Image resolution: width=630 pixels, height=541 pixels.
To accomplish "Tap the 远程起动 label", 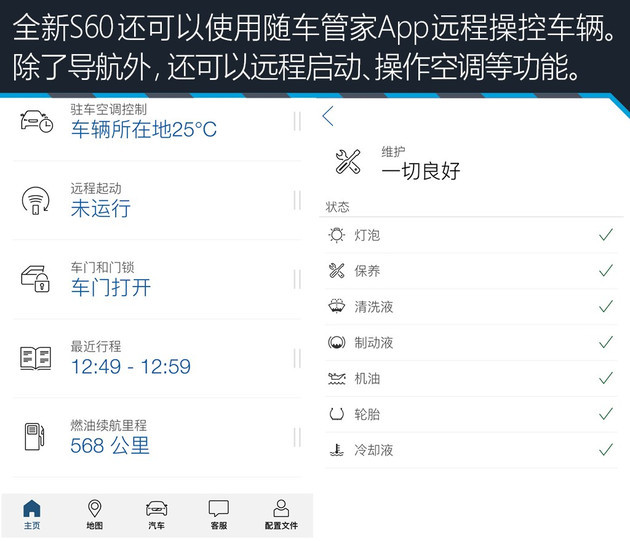I will 96,188.
